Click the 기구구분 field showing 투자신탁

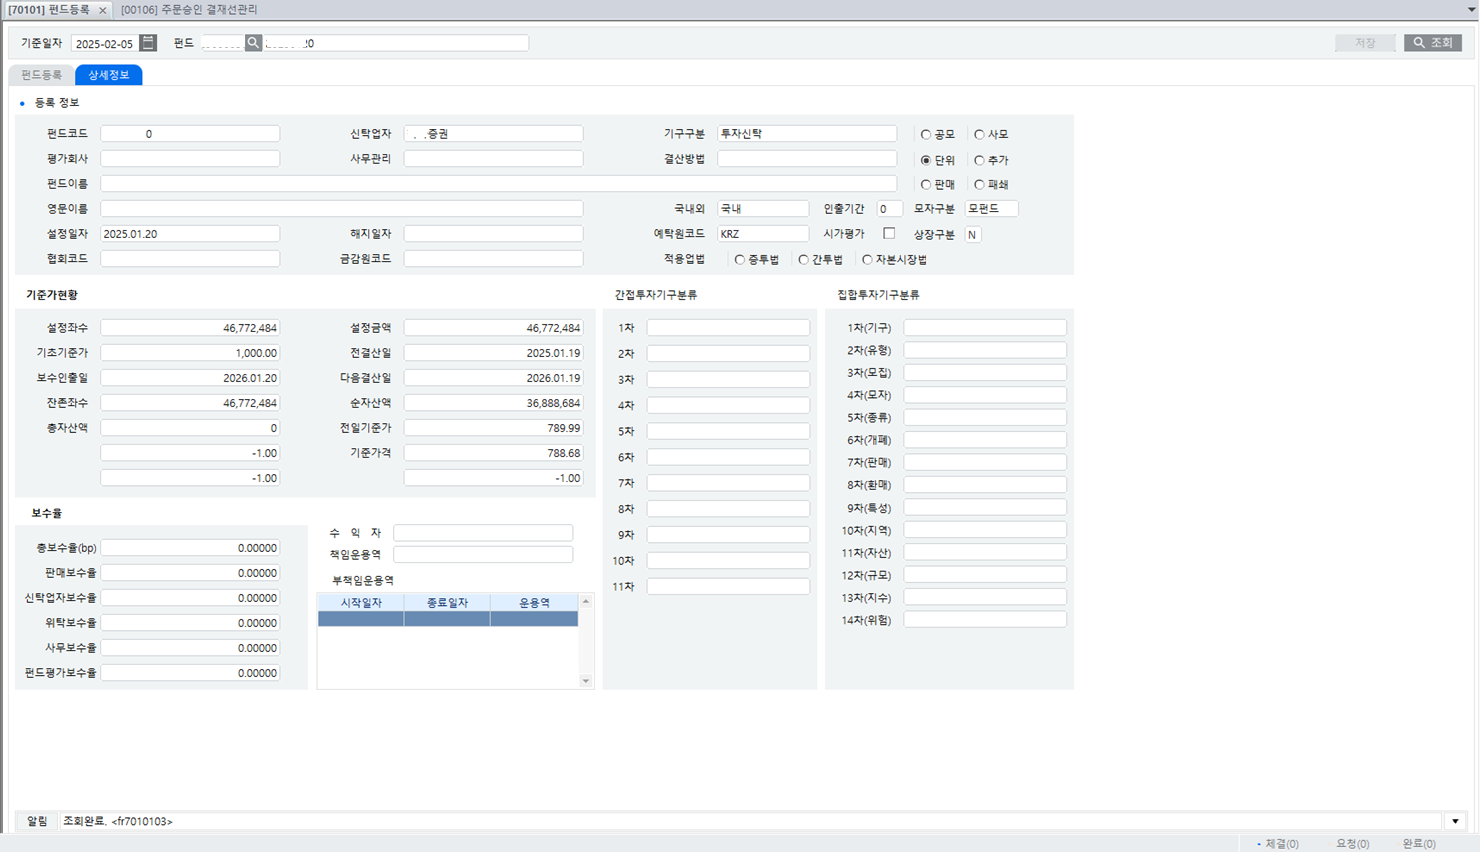tap(807, 133)
